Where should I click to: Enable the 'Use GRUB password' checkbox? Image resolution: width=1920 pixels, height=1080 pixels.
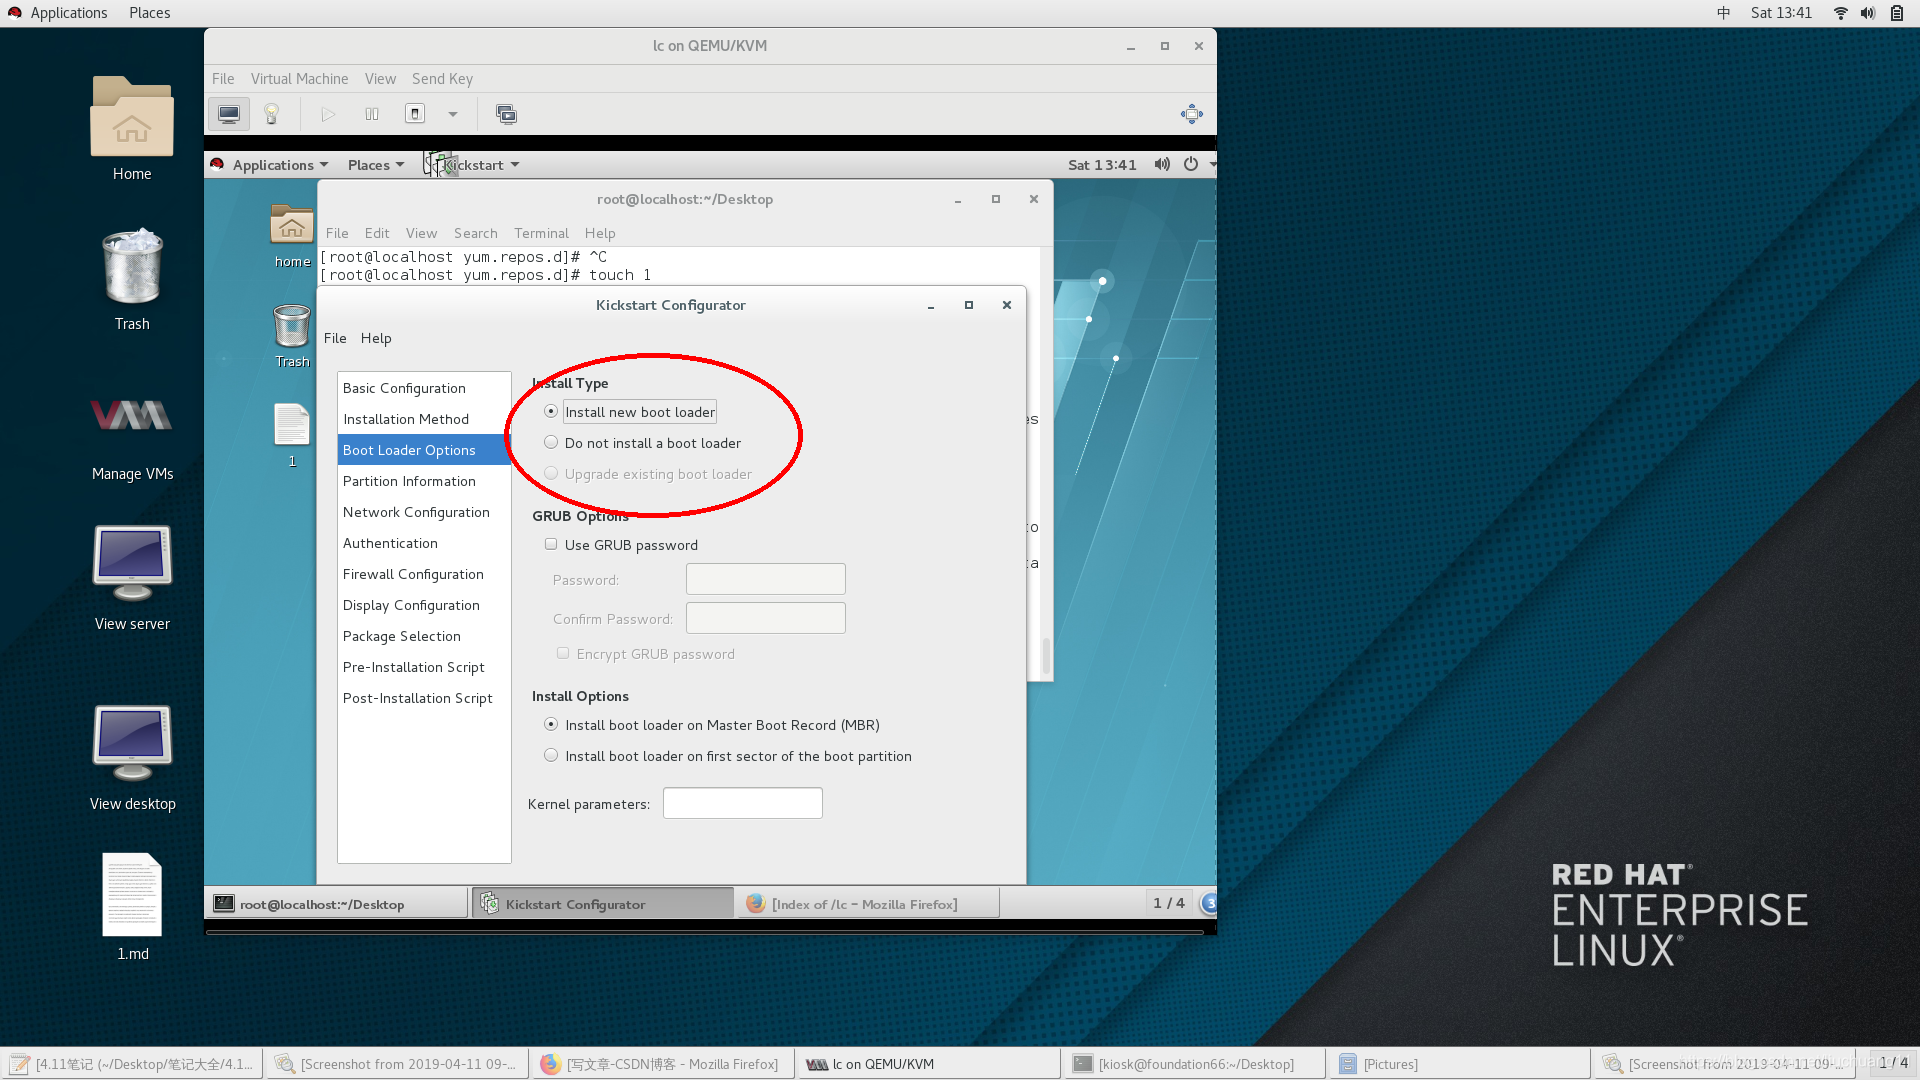[551, 544]
